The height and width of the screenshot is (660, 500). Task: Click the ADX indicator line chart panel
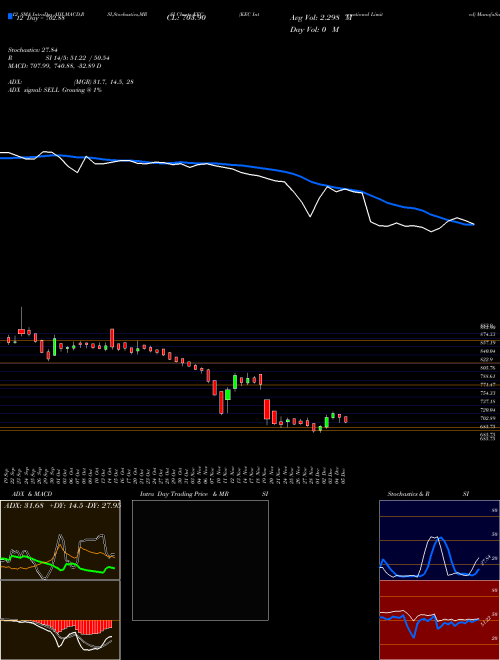click(60, 540)
